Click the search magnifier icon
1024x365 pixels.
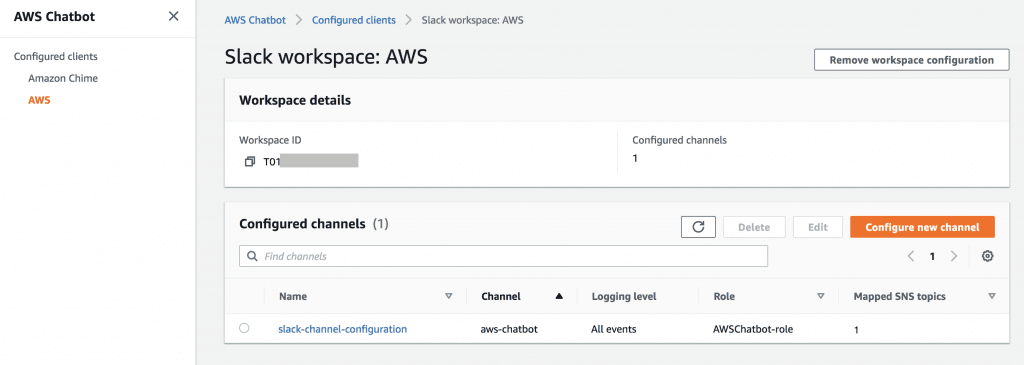click(252, 257)
